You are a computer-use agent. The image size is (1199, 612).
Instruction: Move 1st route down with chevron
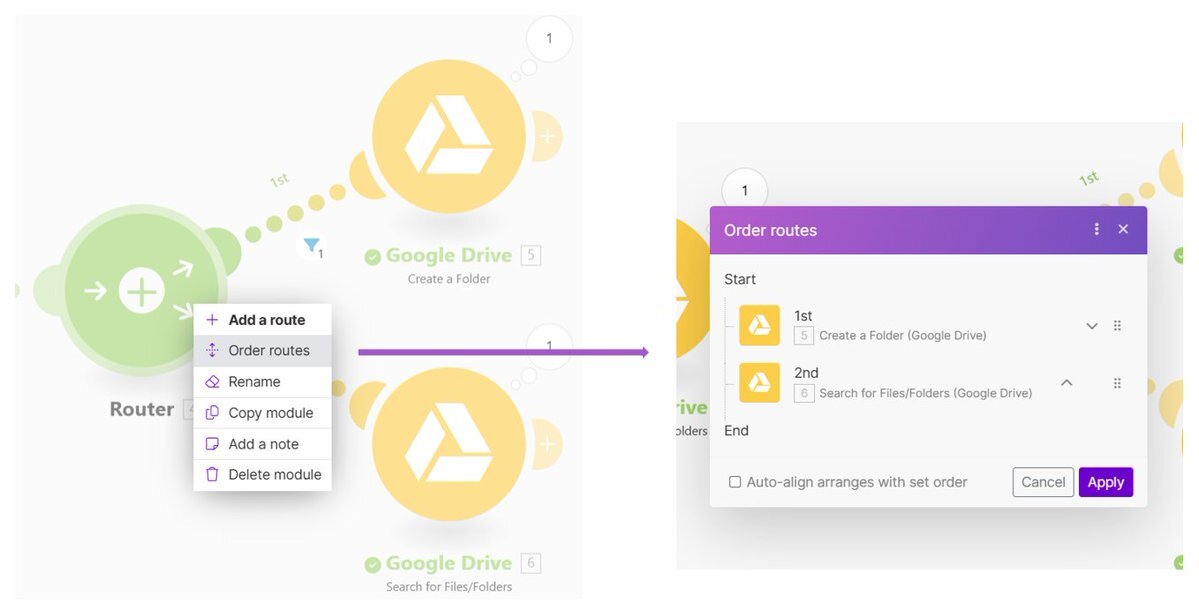[1092, 326]
